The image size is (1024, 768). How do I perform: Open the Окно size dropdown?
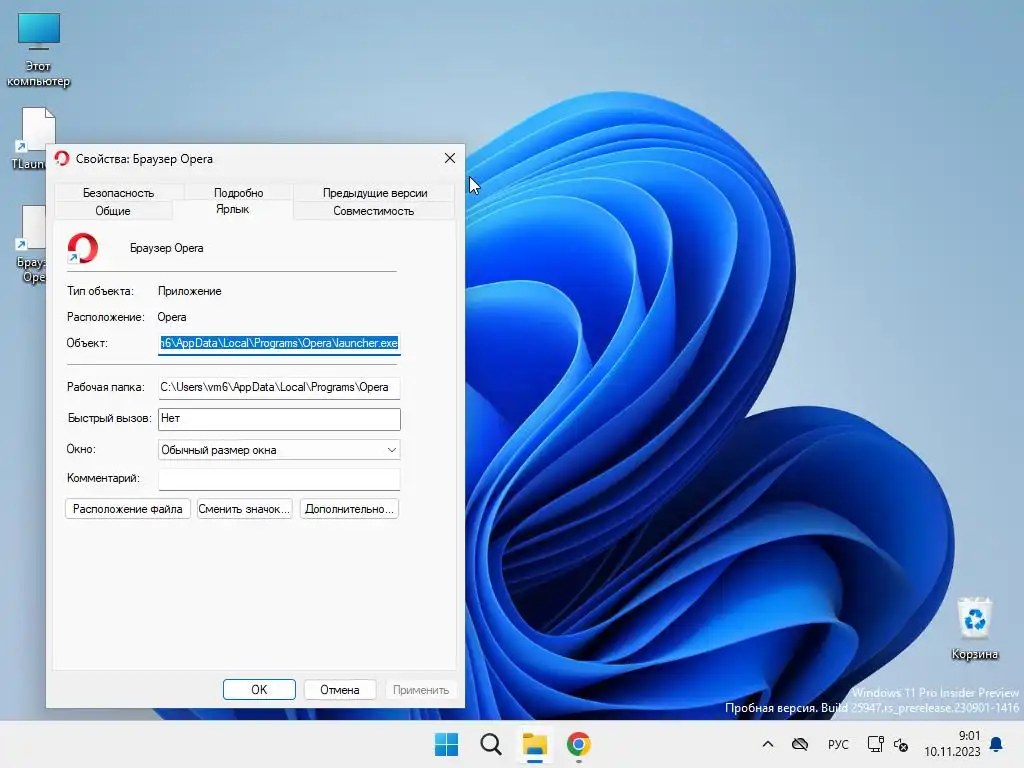279,449
